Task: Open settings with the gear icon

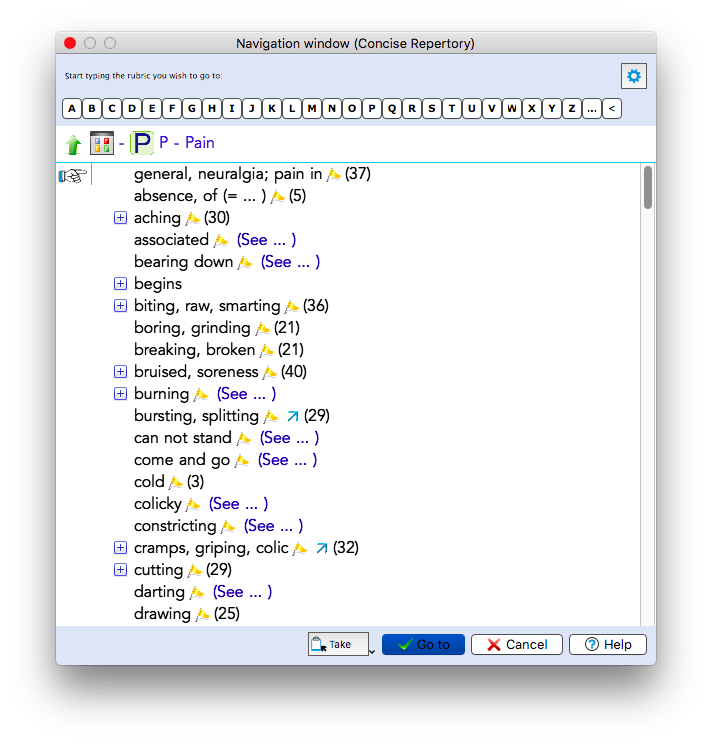Action: click(634, 76)
